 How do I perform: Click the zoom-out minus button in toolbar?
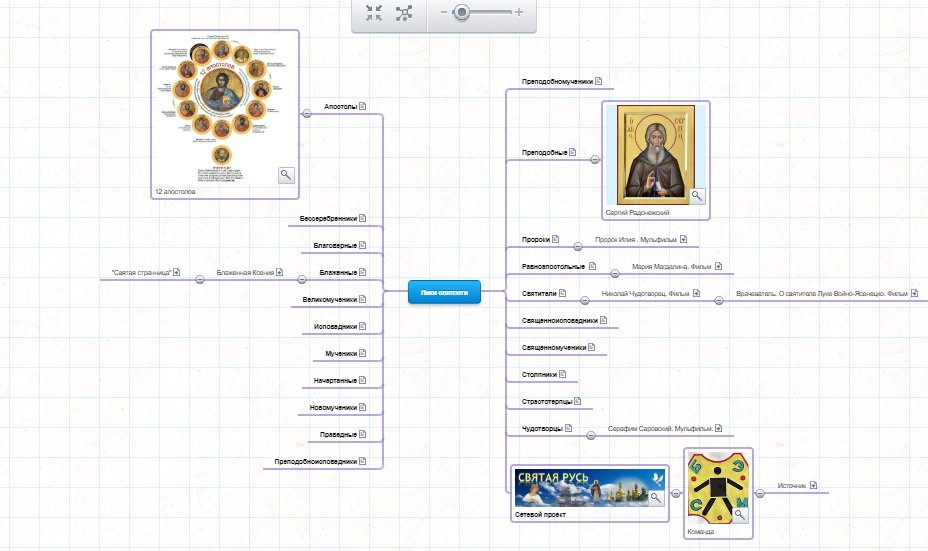tap(444, 13)
